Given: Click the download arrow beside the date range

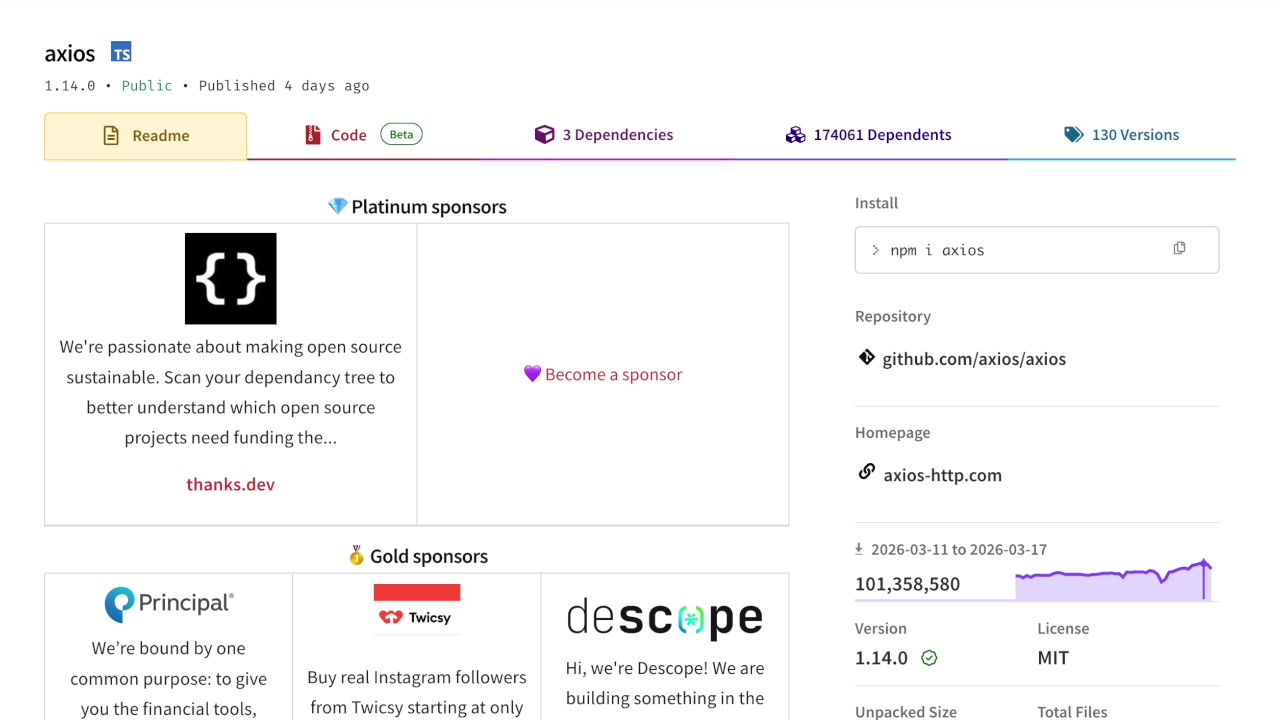Looking at the screenshot, I should pos(858,548).
